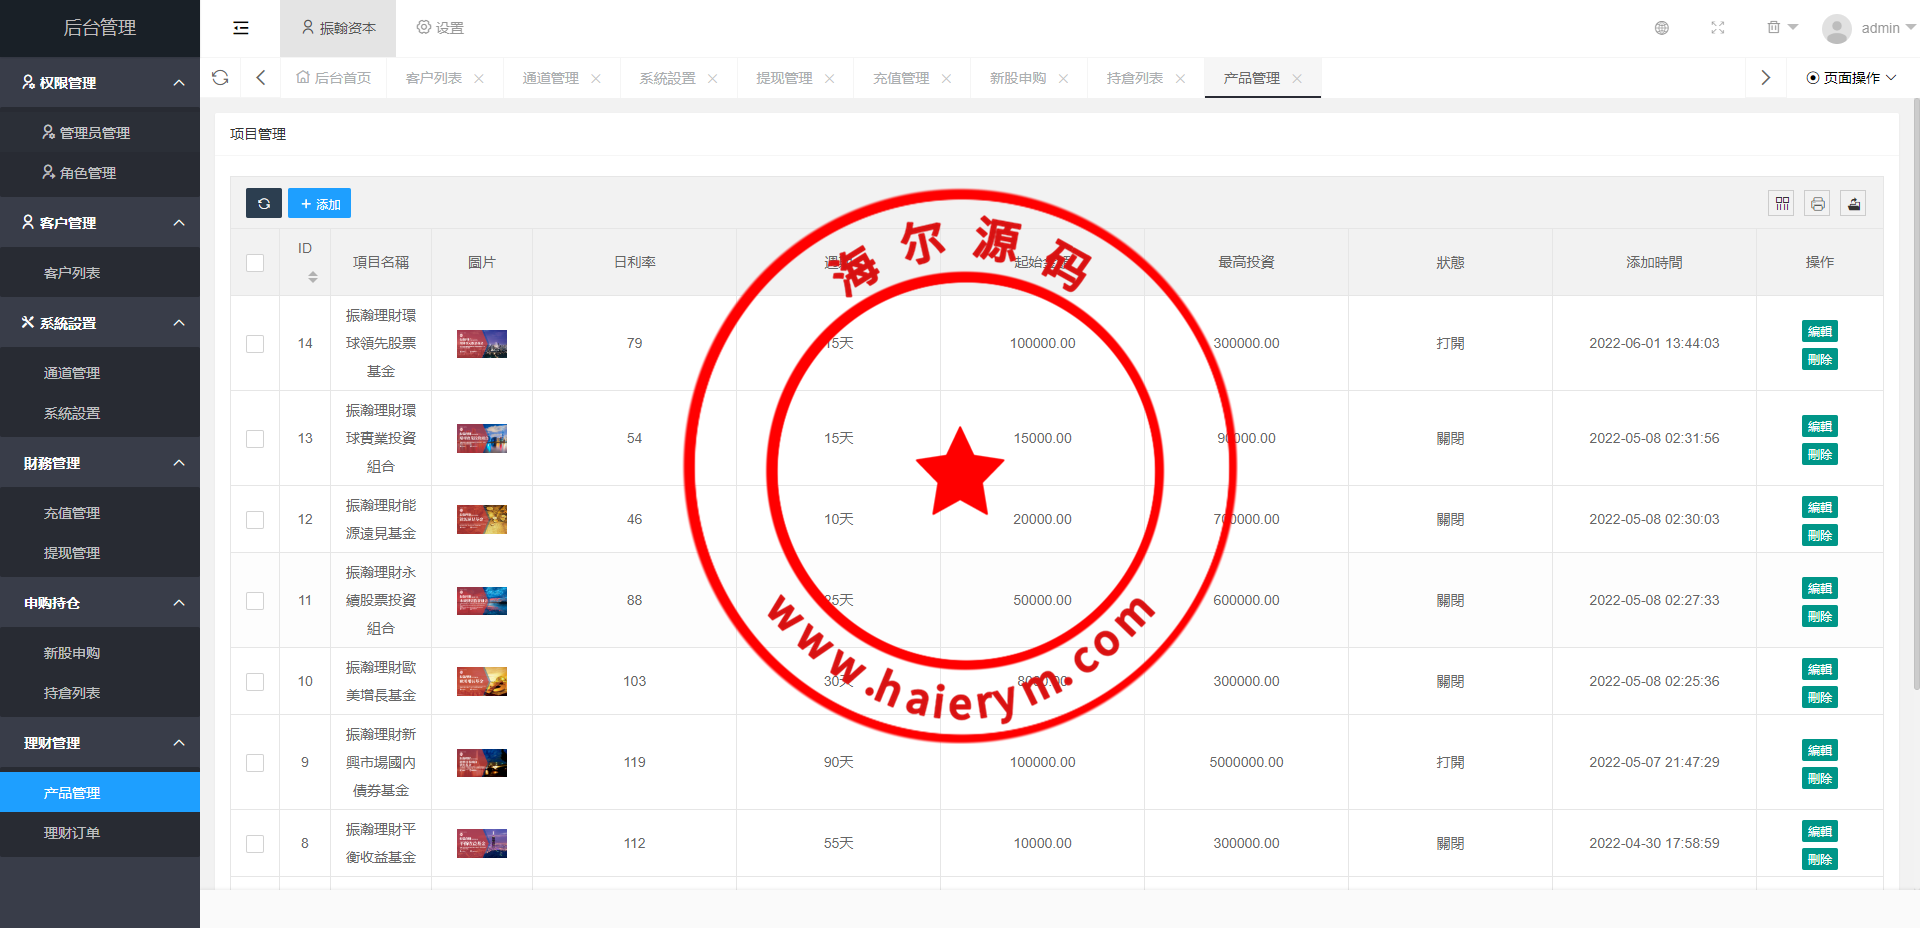Collapse the sidebar with the hamburger icon
1920x928 pixels.
tap(241, 28)
